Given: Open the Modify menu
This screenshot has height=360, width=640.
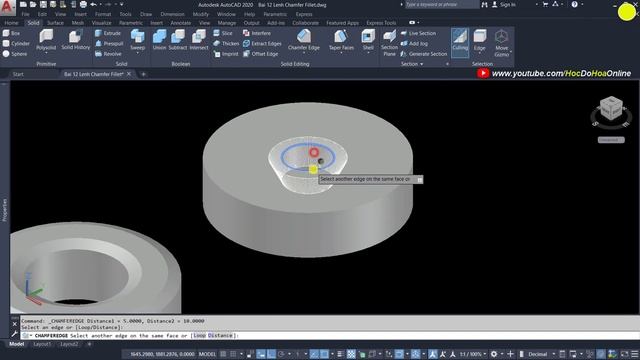Looking at the screenshot, I should pos(200,14).
